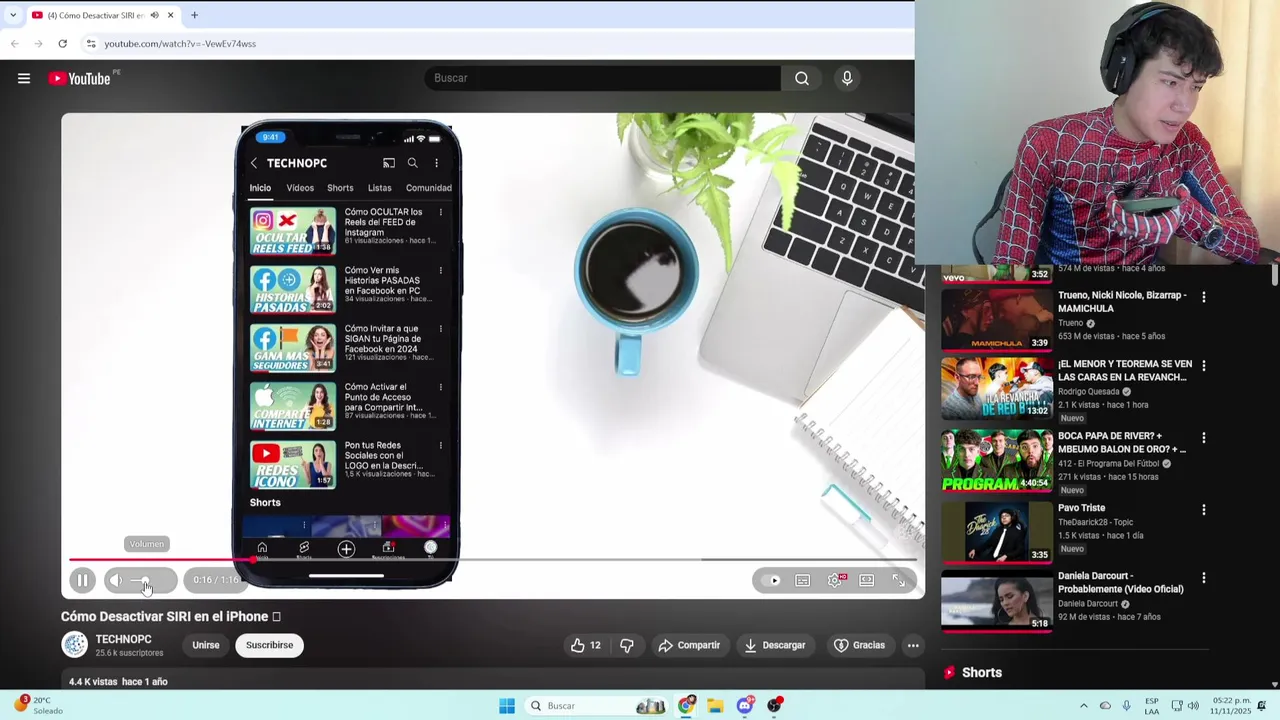Click the Rodrigo Quesada channel name

tap(1091, 392)
